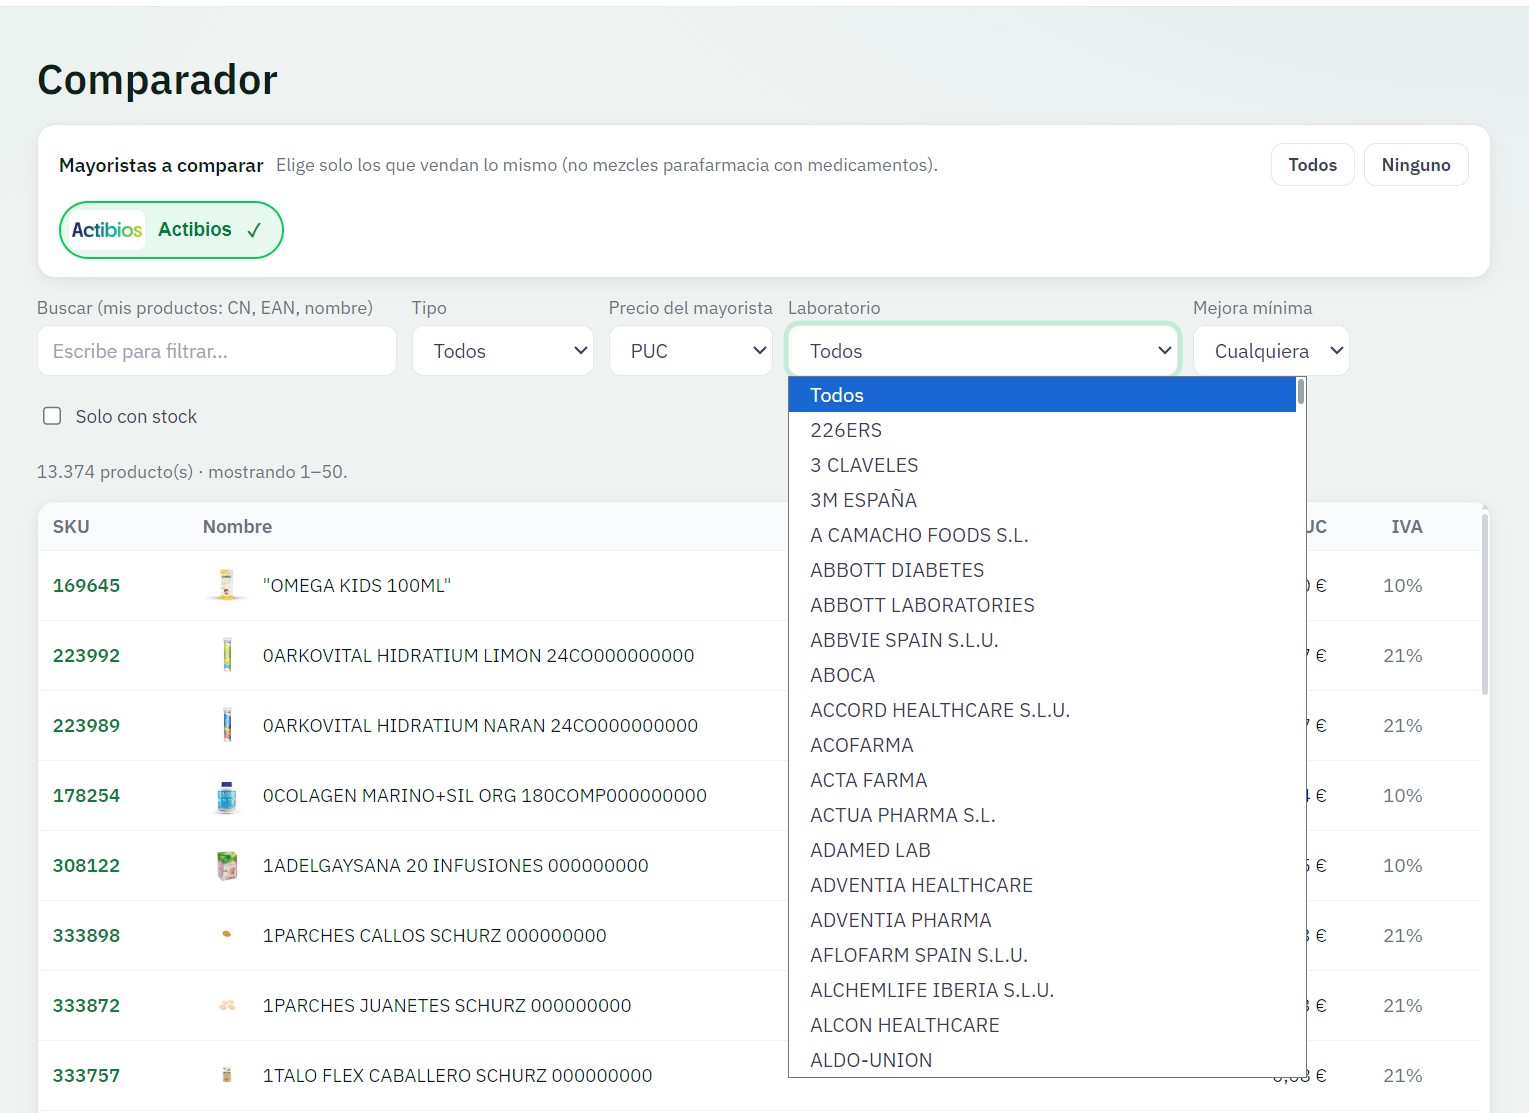Click the products table scrollbar thumb

(1485, 604)
